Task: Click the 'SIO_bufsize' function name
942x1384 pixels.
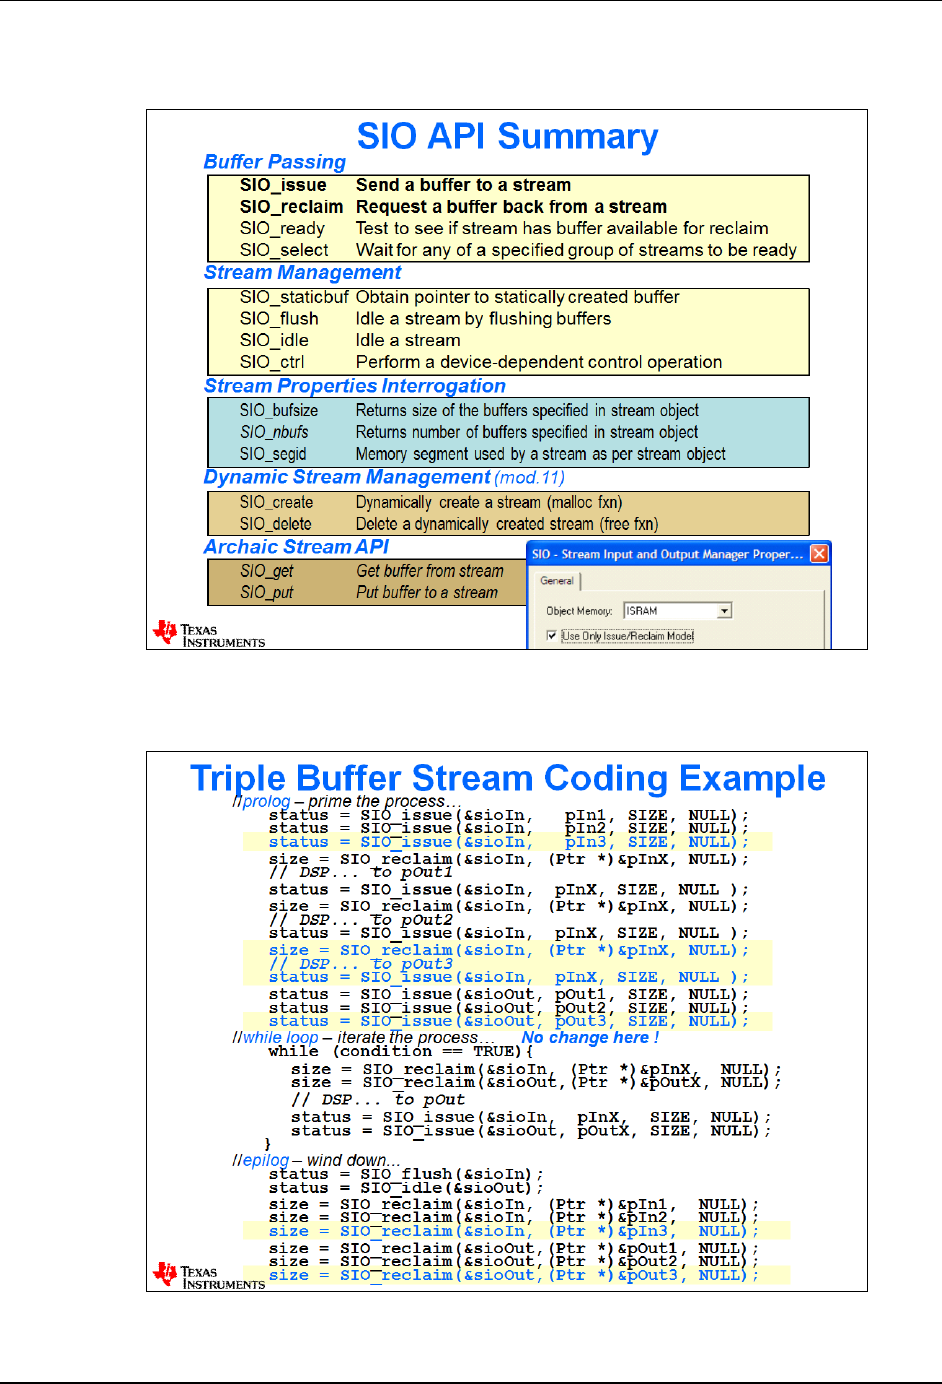Action: tap(279, 411)
